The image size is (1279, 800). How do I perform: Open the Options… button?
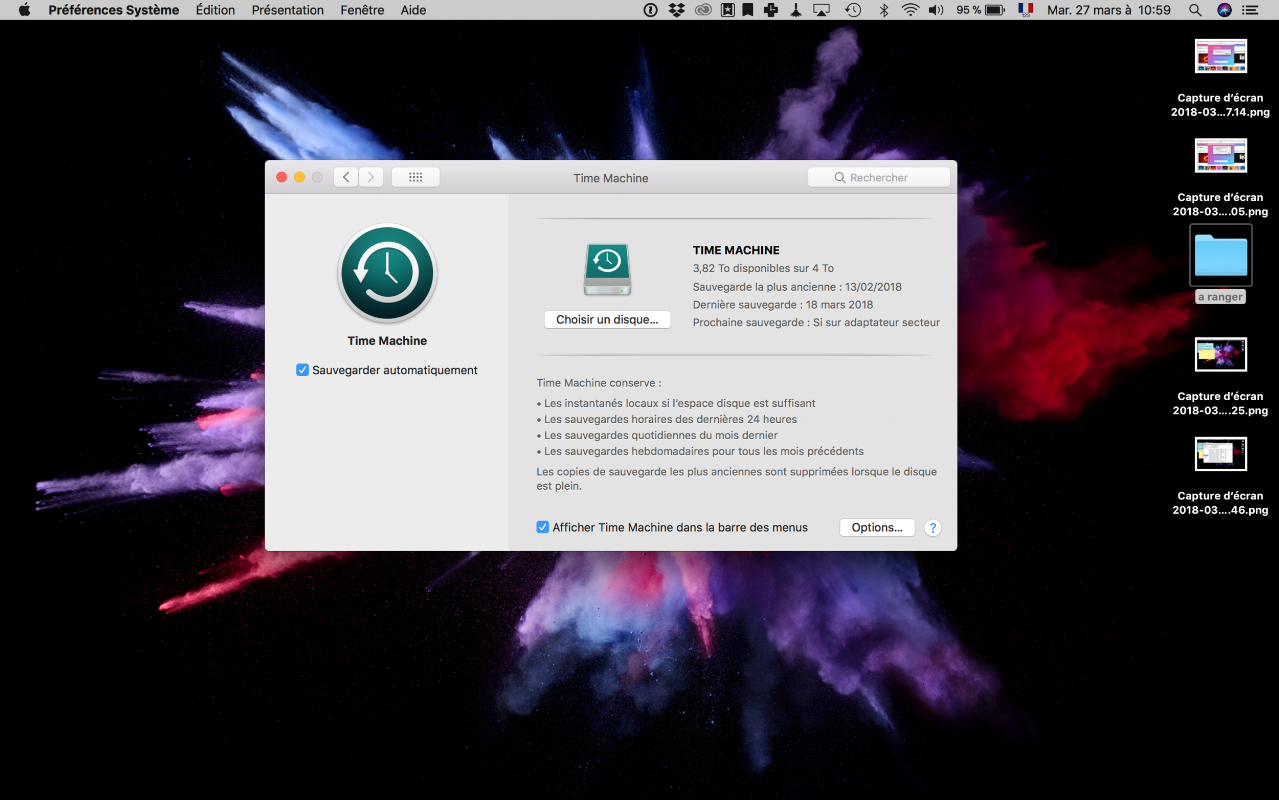coord(877,527)
